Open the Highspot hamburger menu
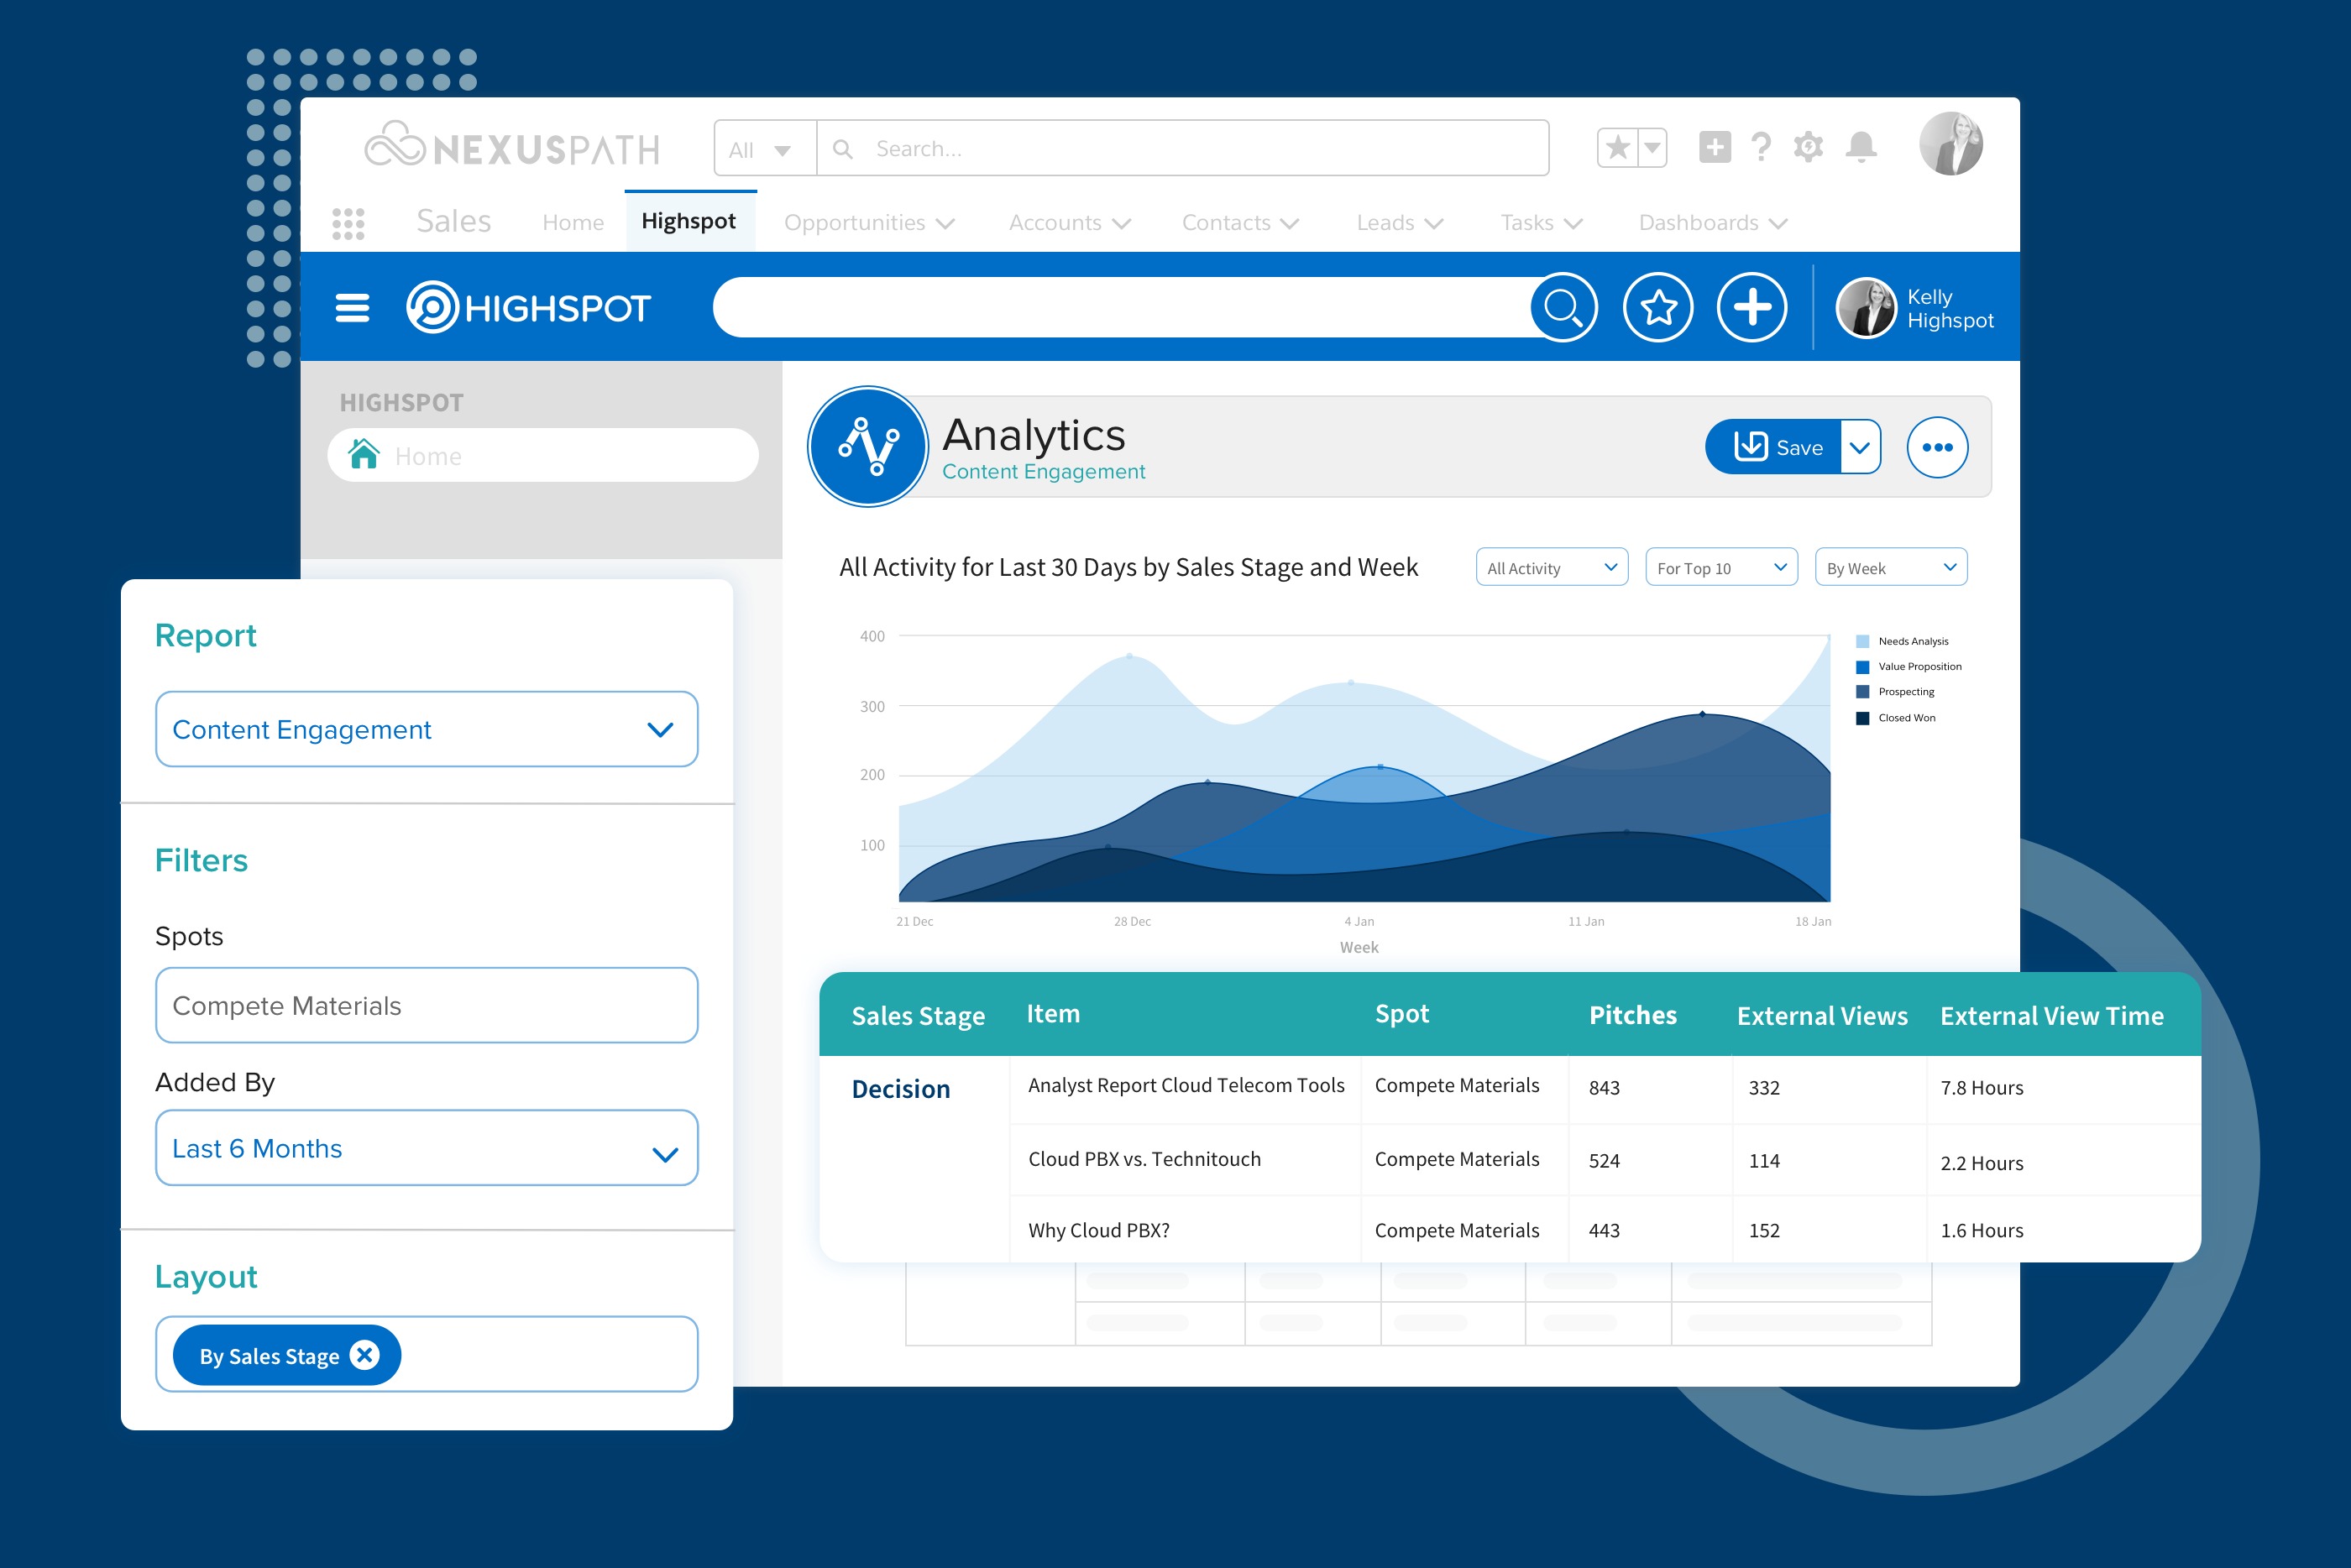Viewport: 2351px width, 1568px height. click(x=352, y=307)
